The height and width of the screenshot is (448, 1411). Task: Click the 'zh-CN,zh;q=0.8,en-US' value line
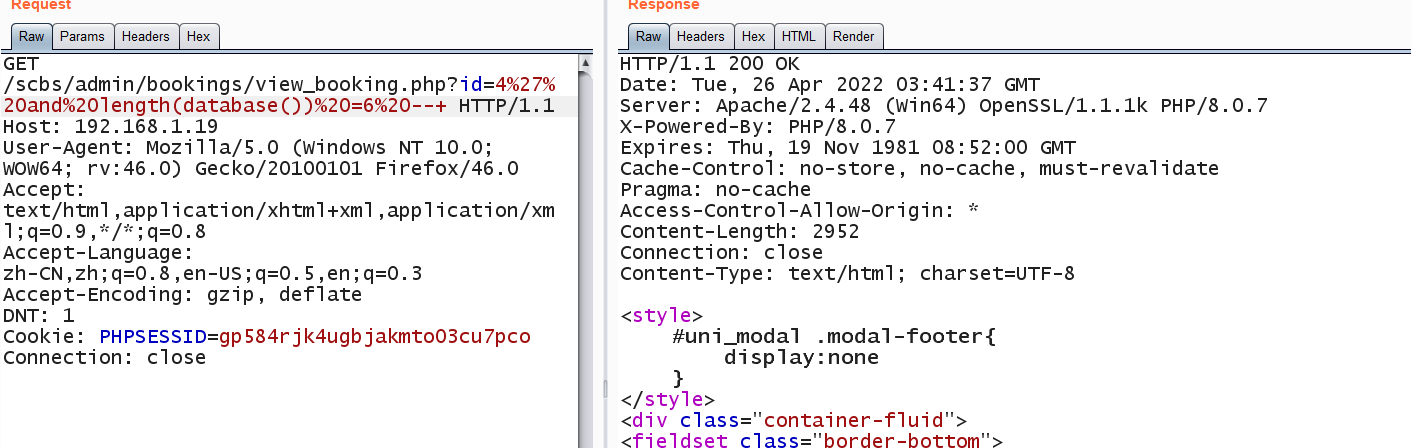(x=213, y=274)
